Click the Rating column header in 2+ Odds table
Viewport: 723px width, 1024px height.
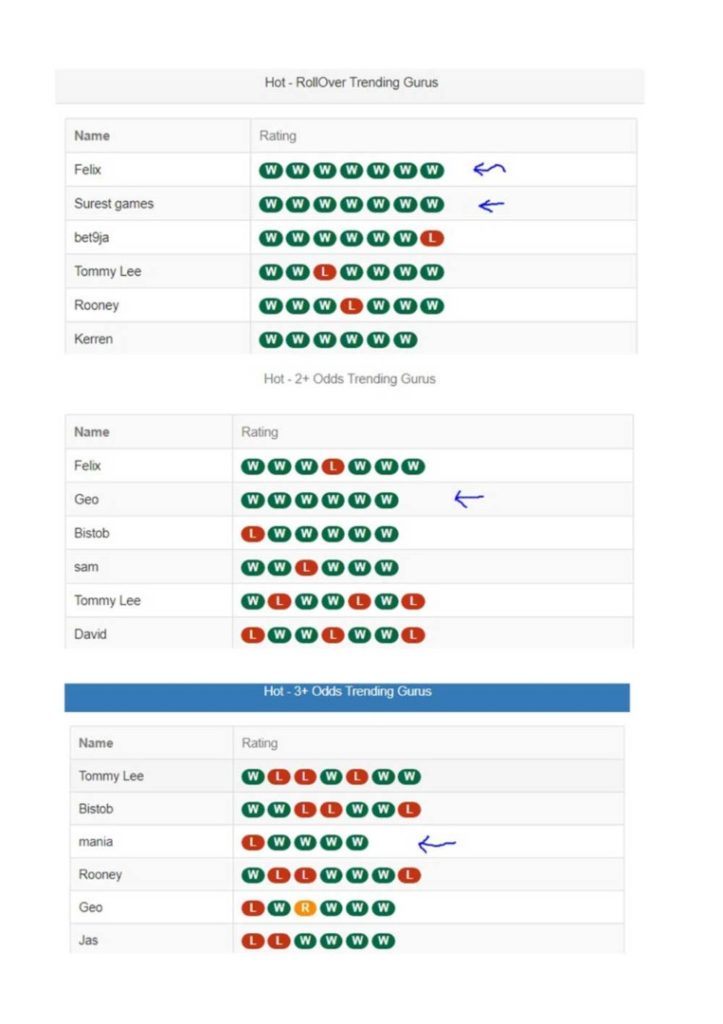coord(259,432)
